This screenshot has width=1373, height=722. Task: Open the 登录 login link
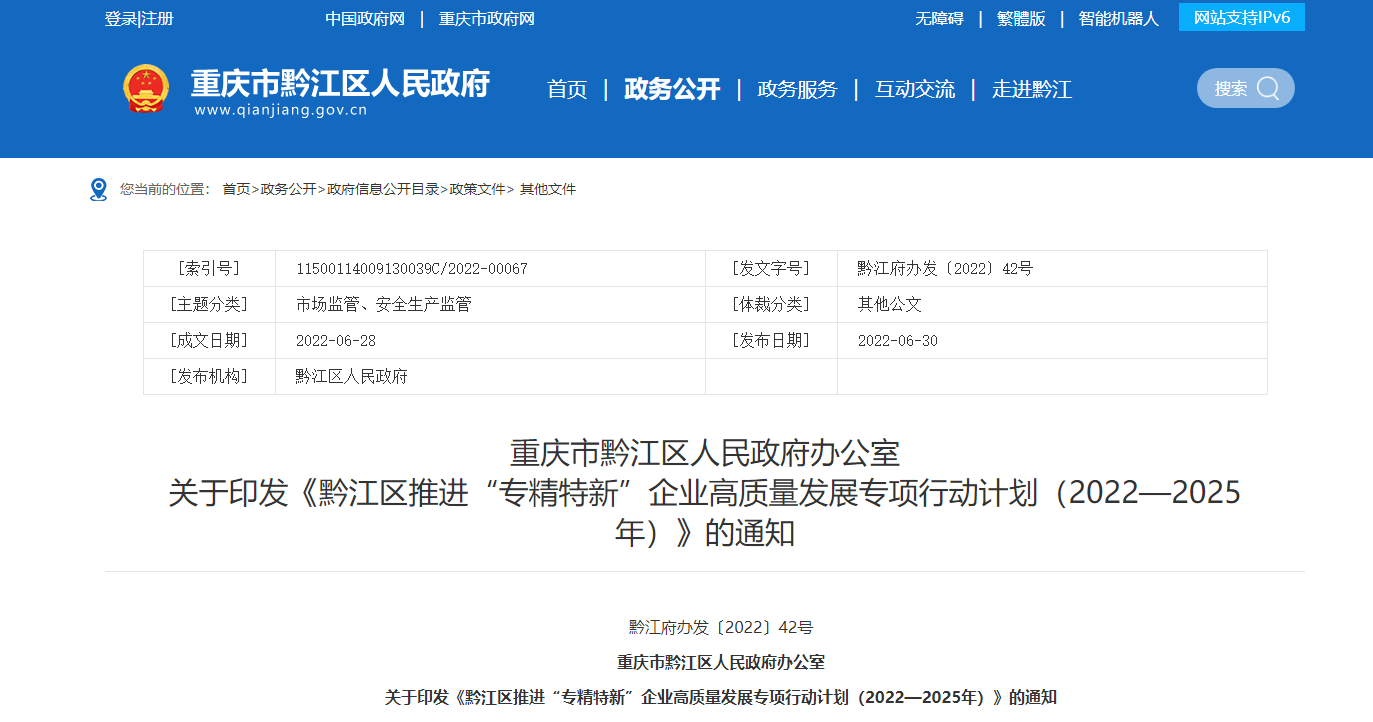point(120,19)
